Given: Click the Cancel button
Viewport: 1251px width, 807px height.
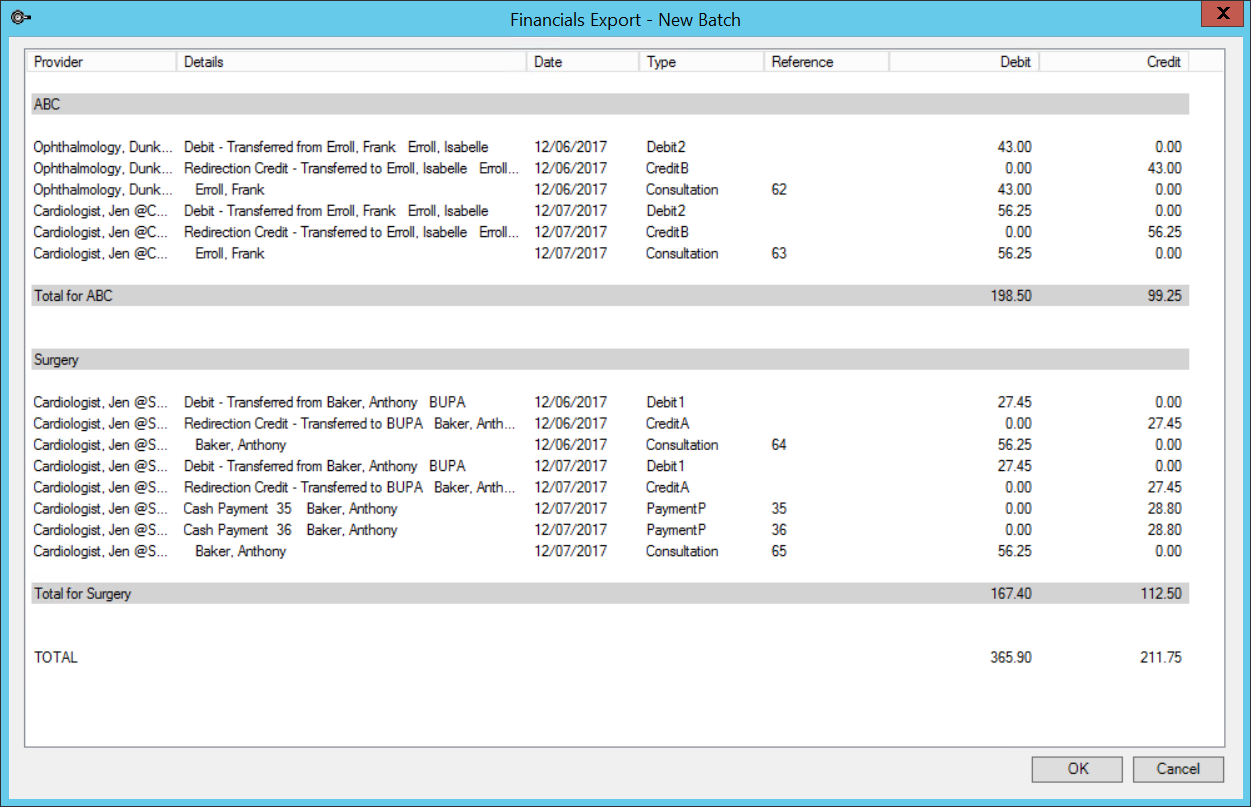Looking at the screenshot, I should pyautogui.click(x=1178, y=769).
